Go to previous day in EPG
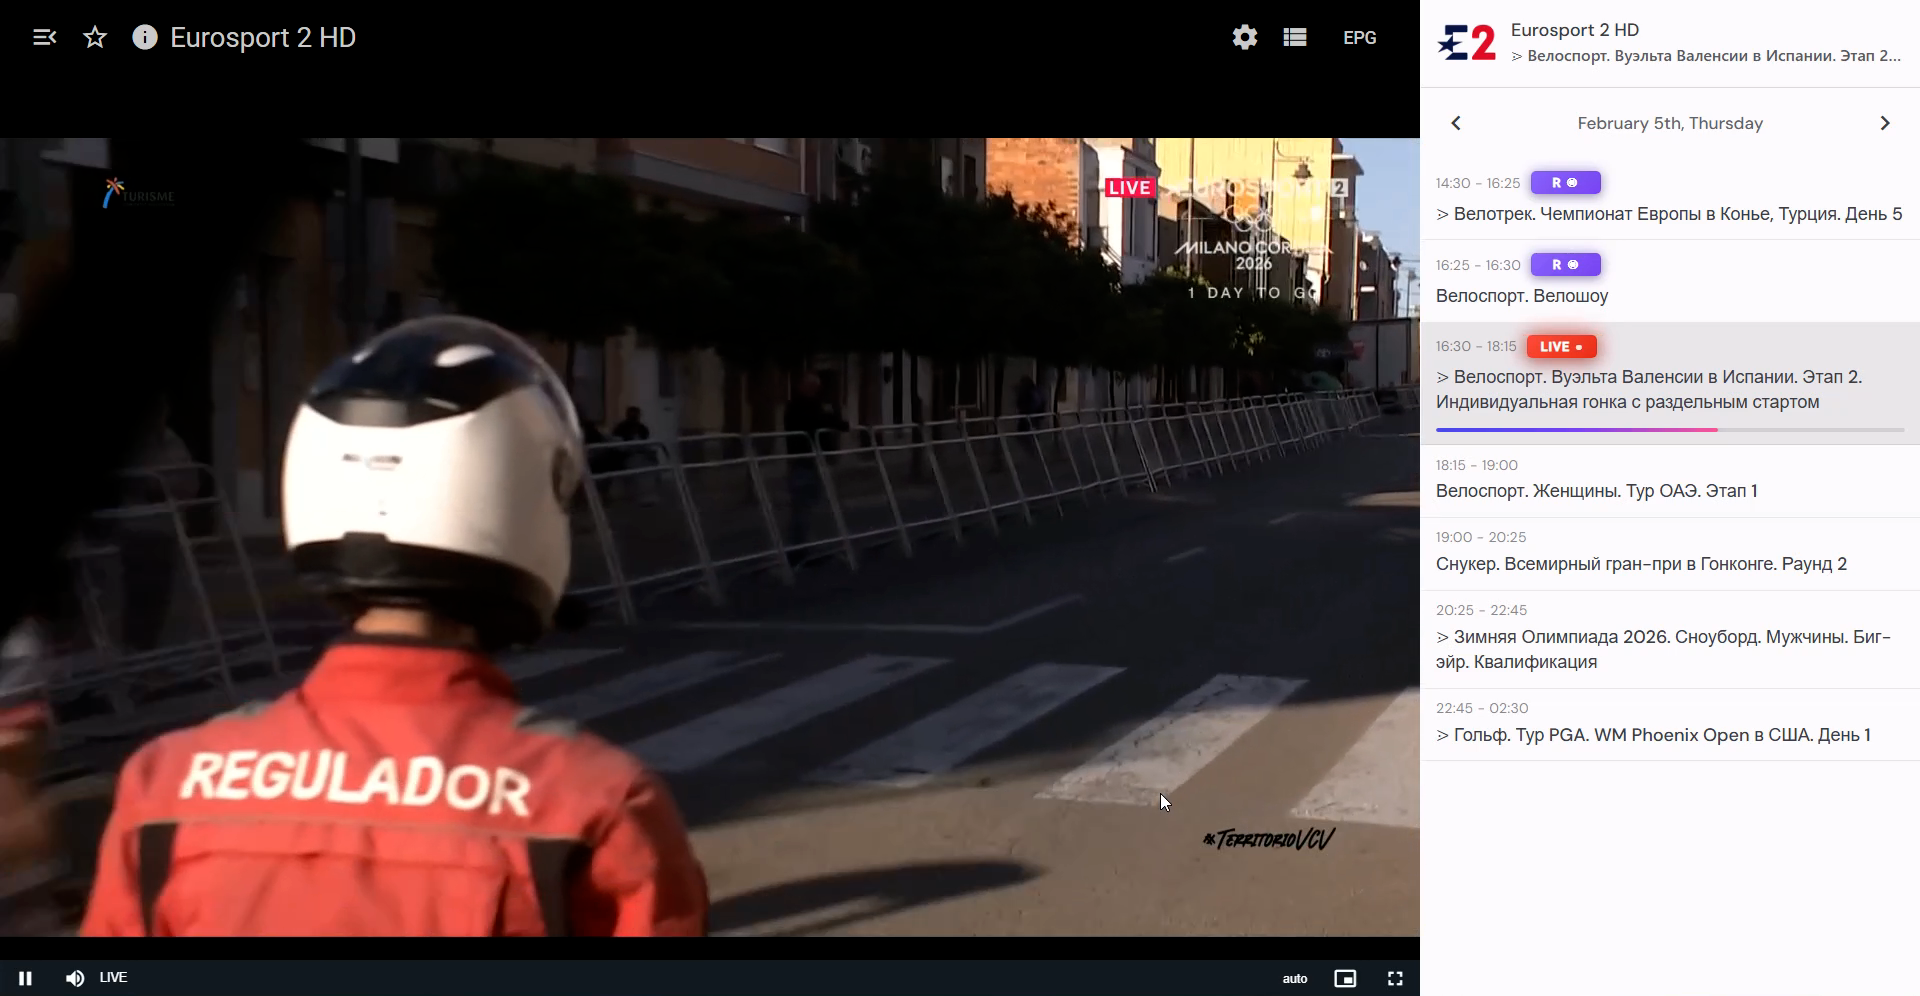Screen dimensions: 1920x996 click(x=1456, y=123)
